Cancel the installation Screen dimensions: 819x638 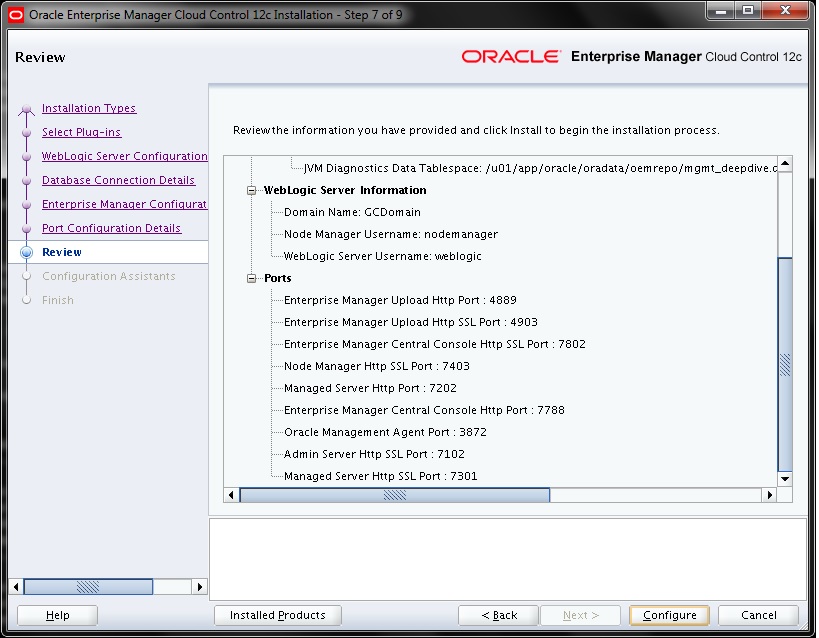[x=758, y=615]
